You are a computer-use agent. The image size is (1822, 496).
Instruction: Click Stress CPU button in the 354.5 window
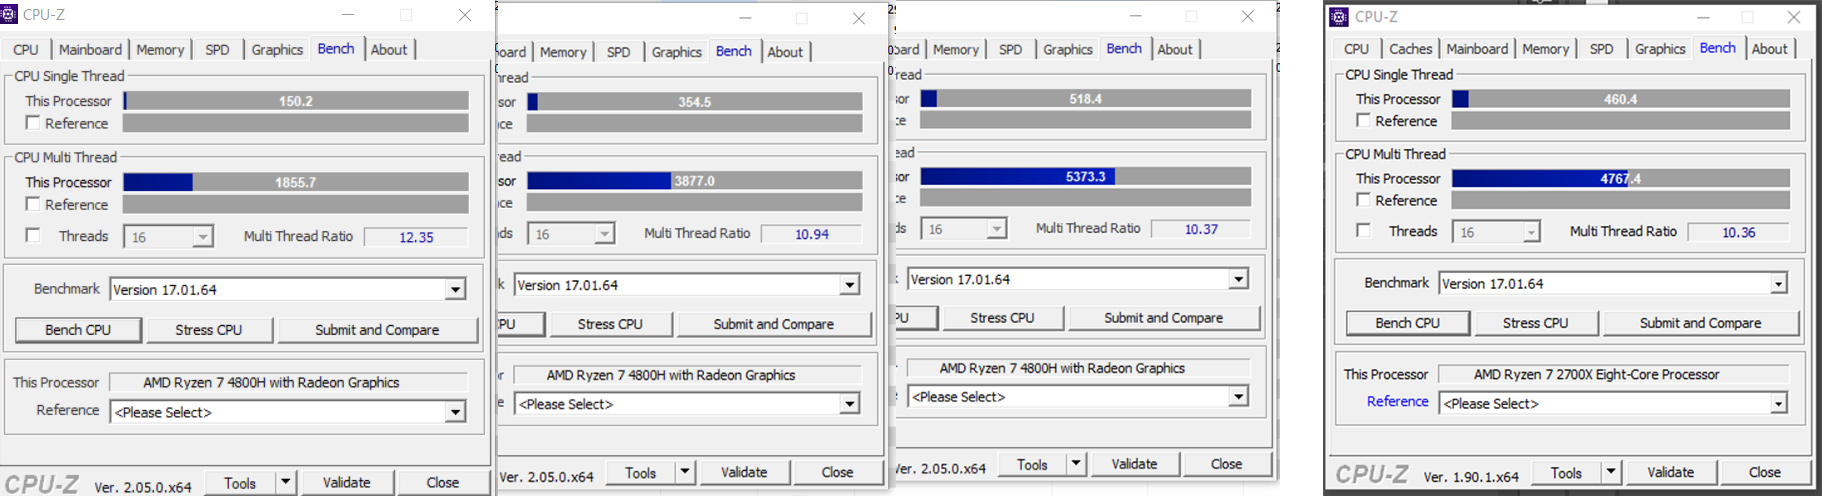pos(610,324)
